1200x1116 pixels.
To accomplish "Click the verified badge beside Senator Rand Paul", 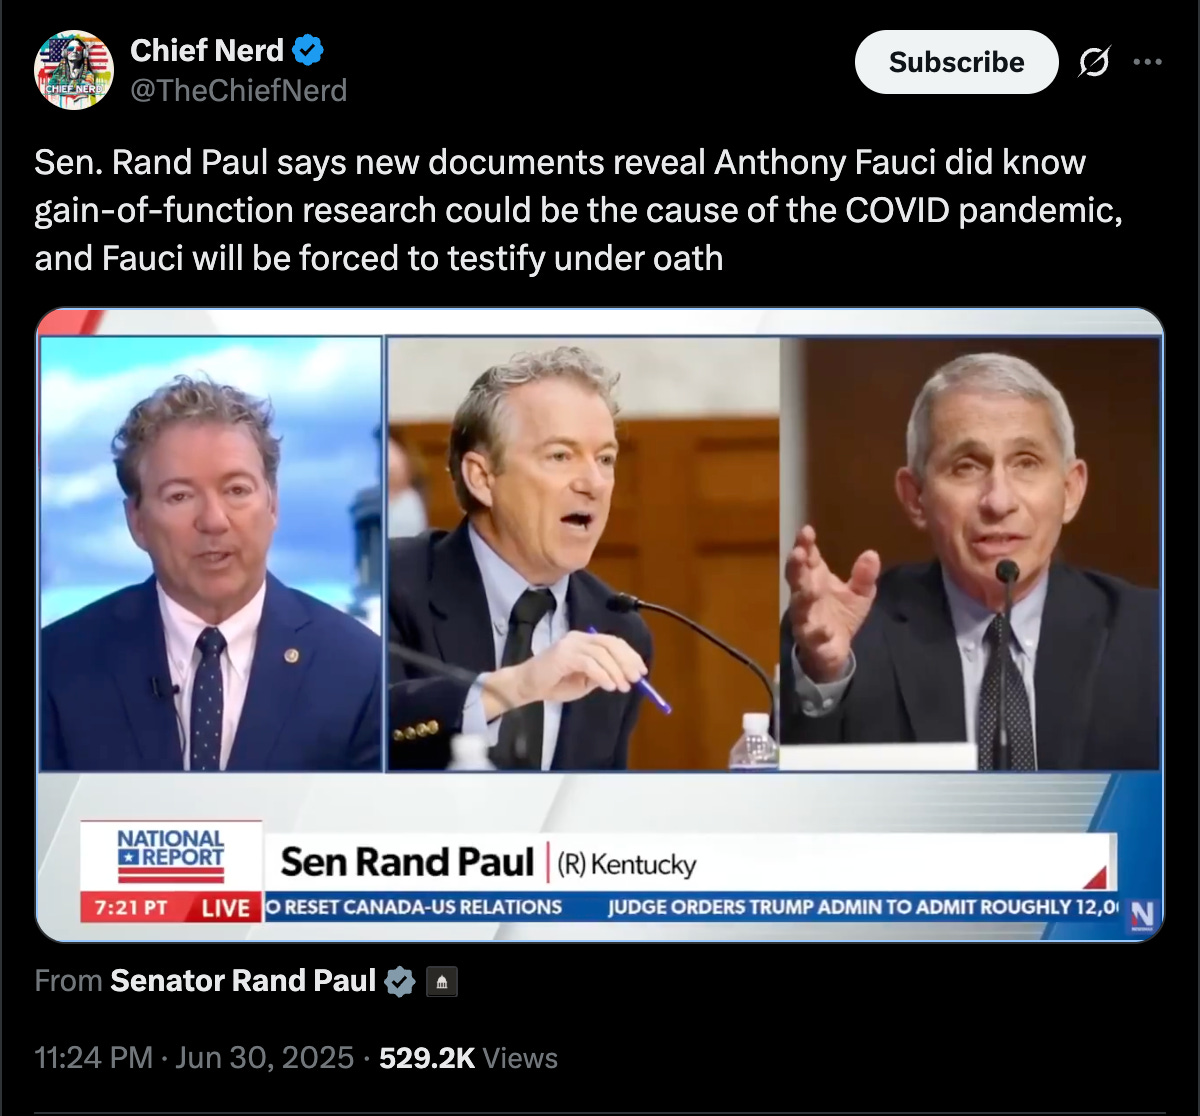I will point(400,981).
